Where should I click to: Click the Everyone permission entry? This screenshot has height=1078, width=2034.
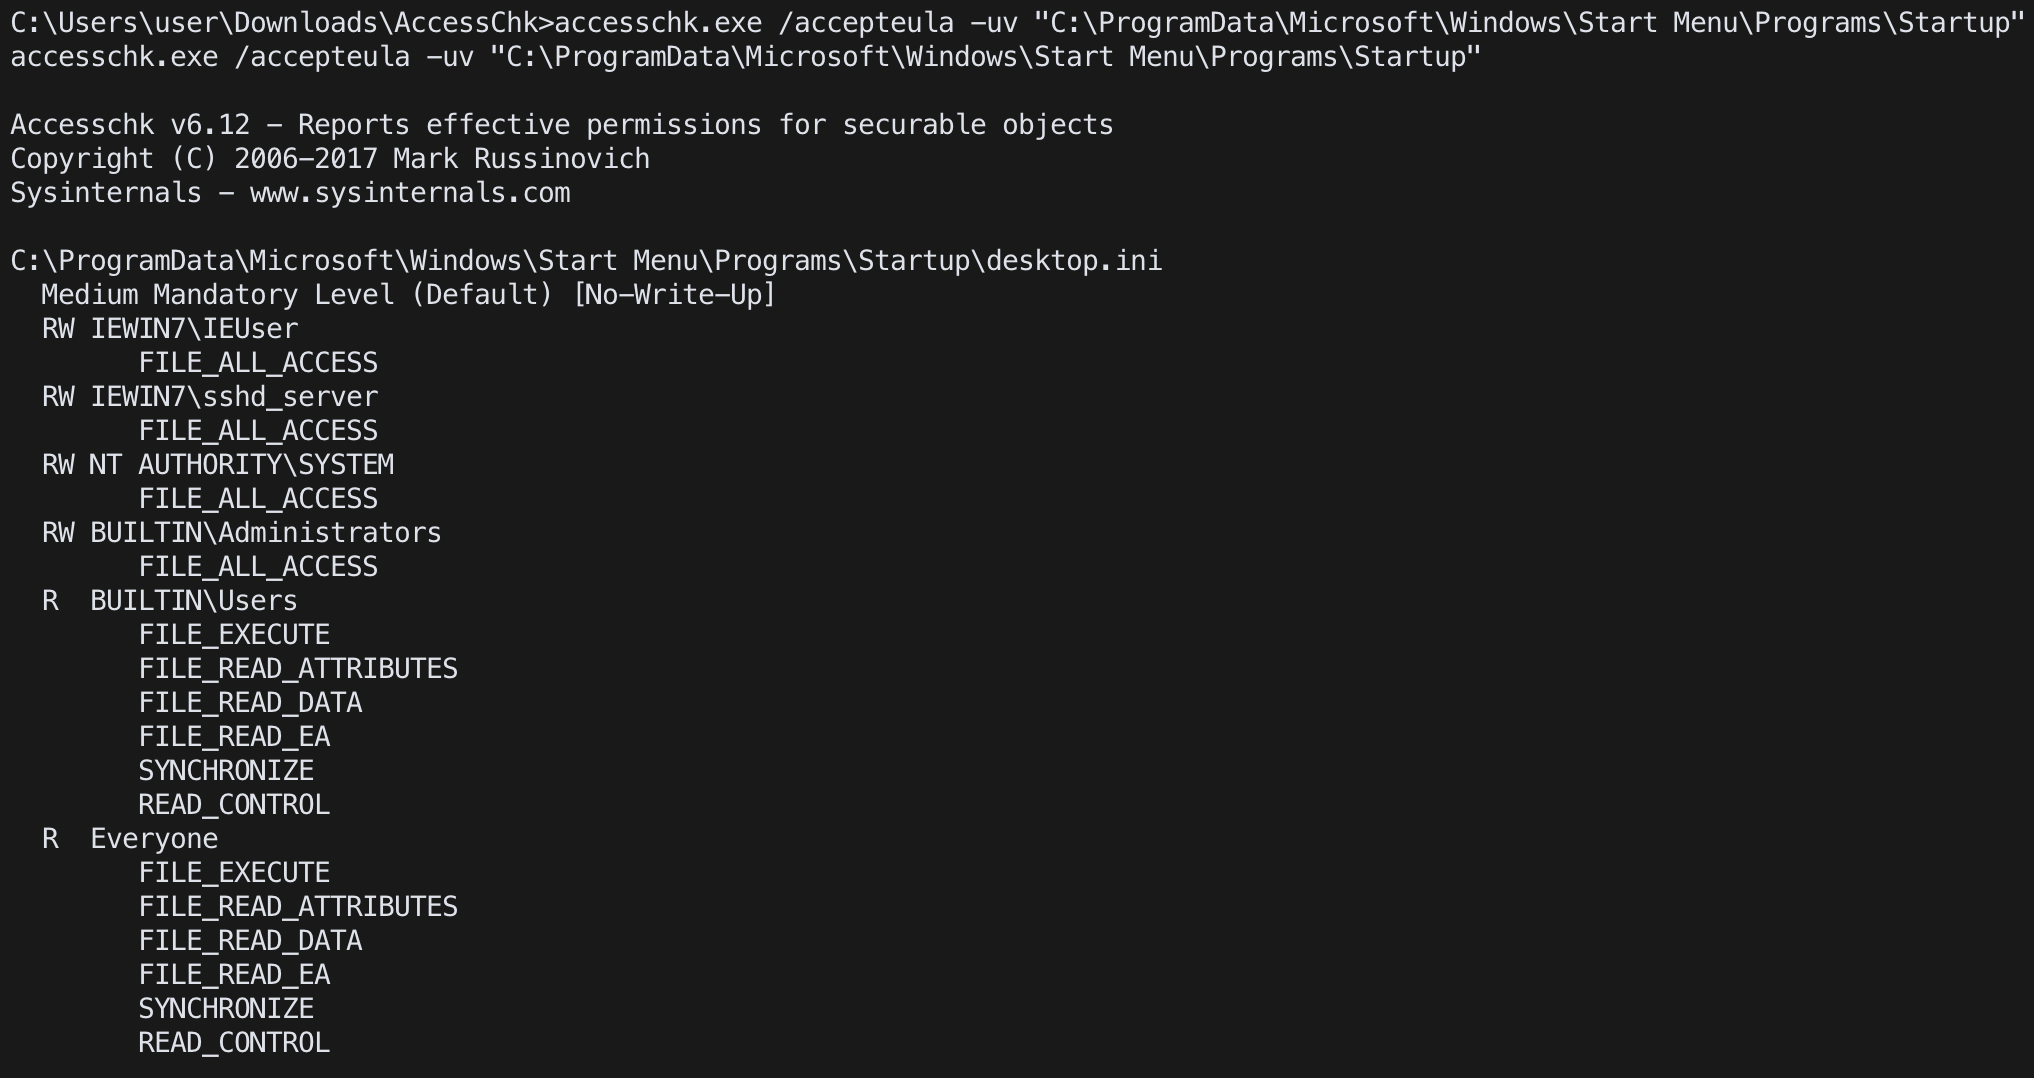(x=154, y=839)
